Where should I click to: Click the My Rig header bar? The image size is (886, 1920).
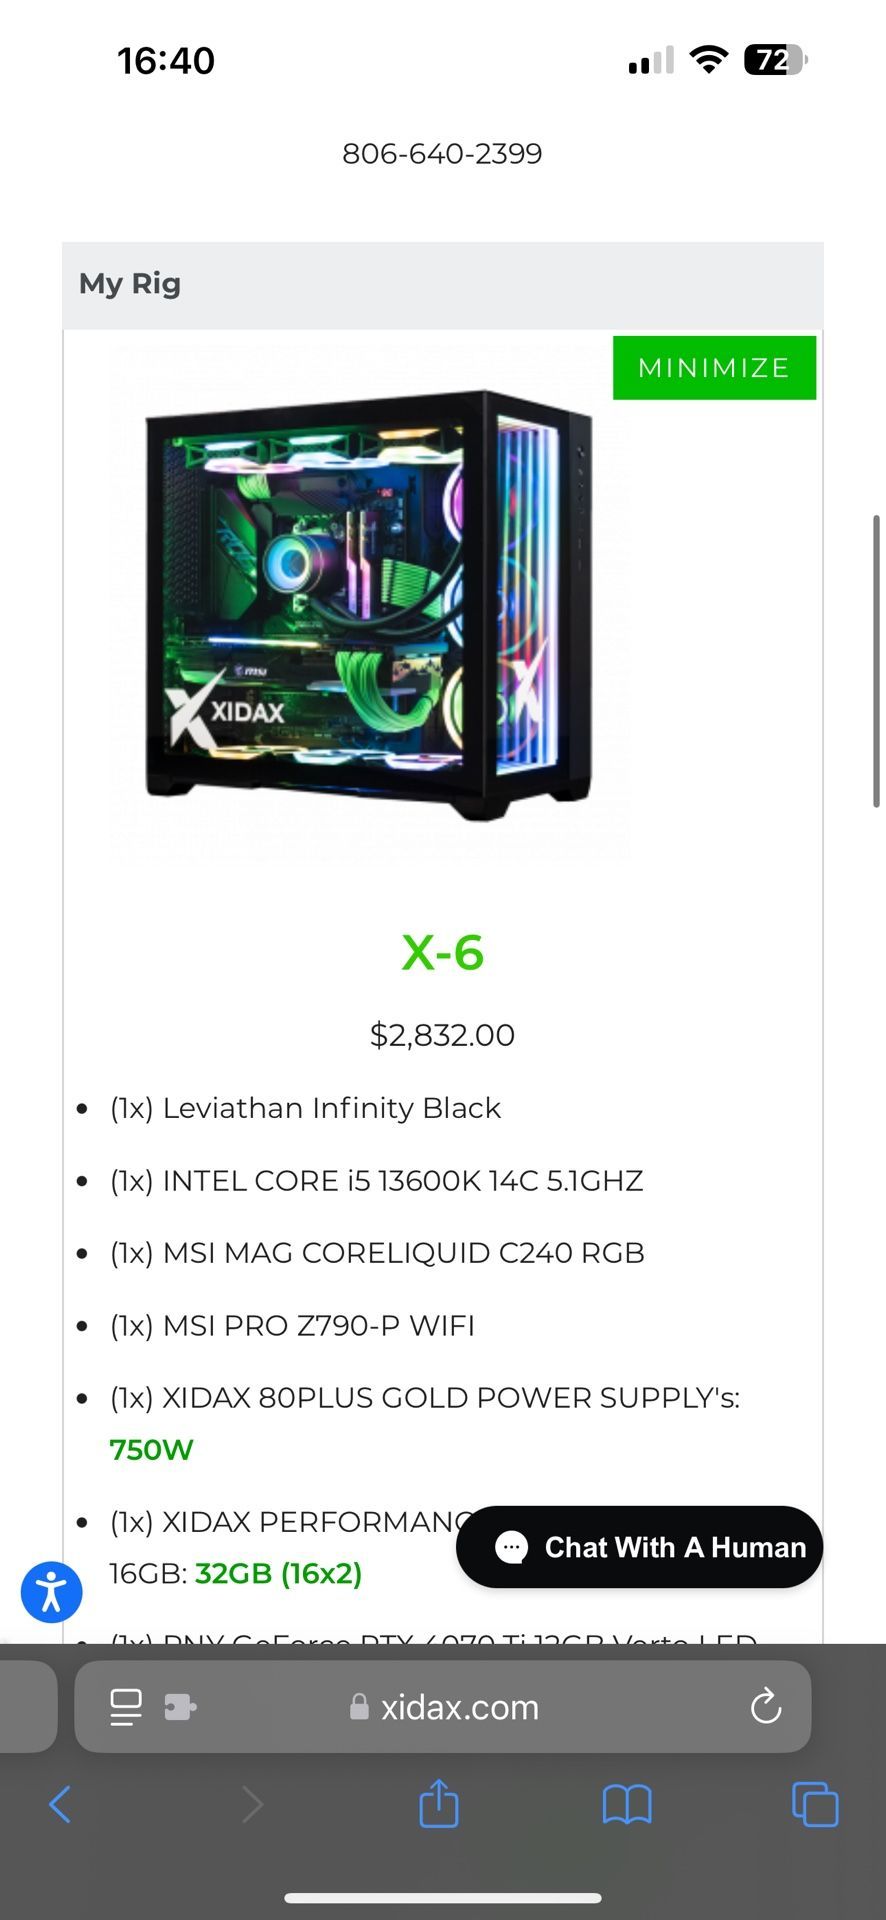(x=442, y=285)
